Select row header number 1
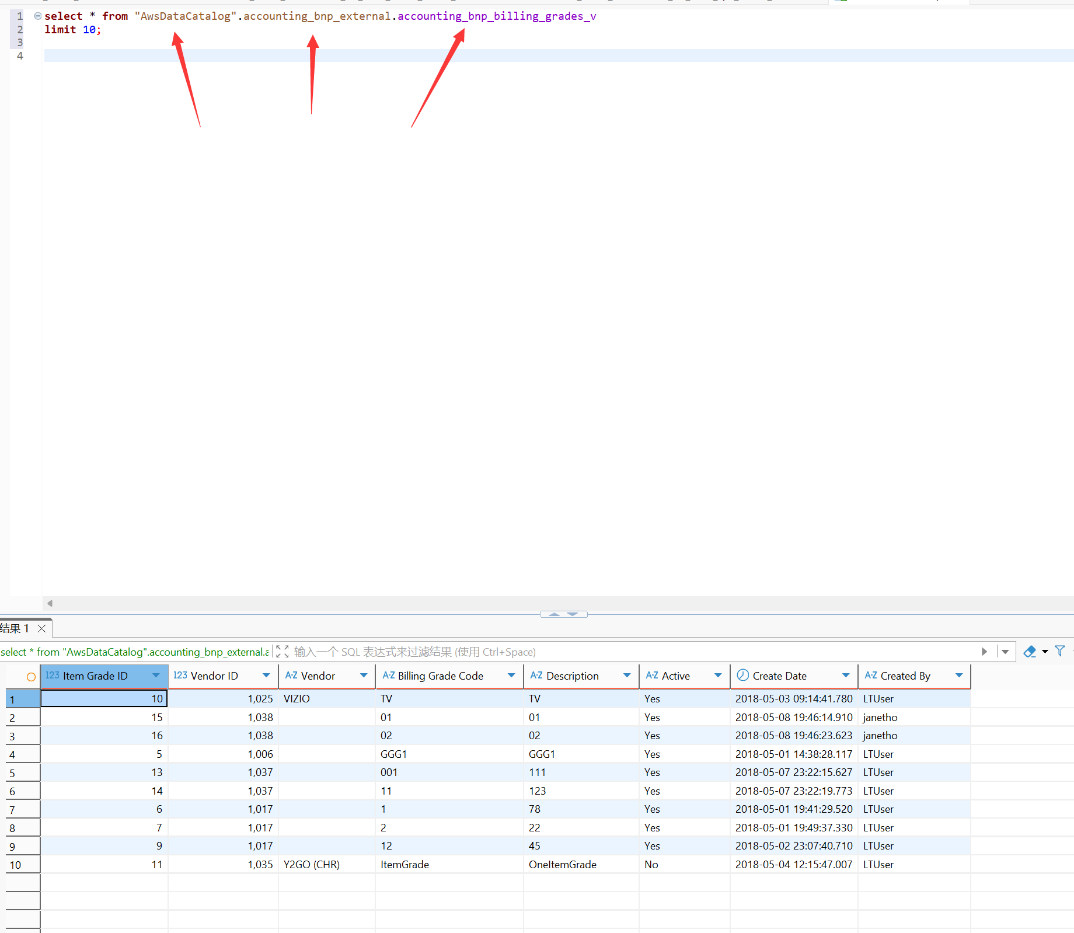Screen dimensions: 1074x933 (23, 699)
